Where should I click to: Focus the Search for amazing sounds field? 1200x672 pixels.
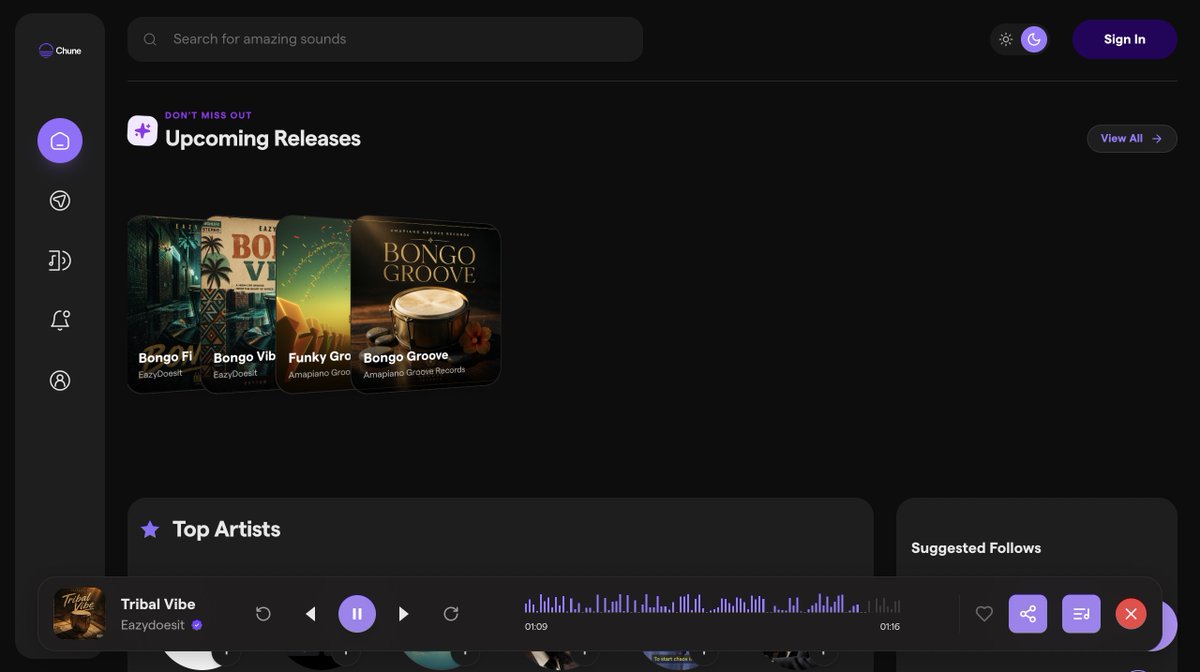tap(385, 39)
